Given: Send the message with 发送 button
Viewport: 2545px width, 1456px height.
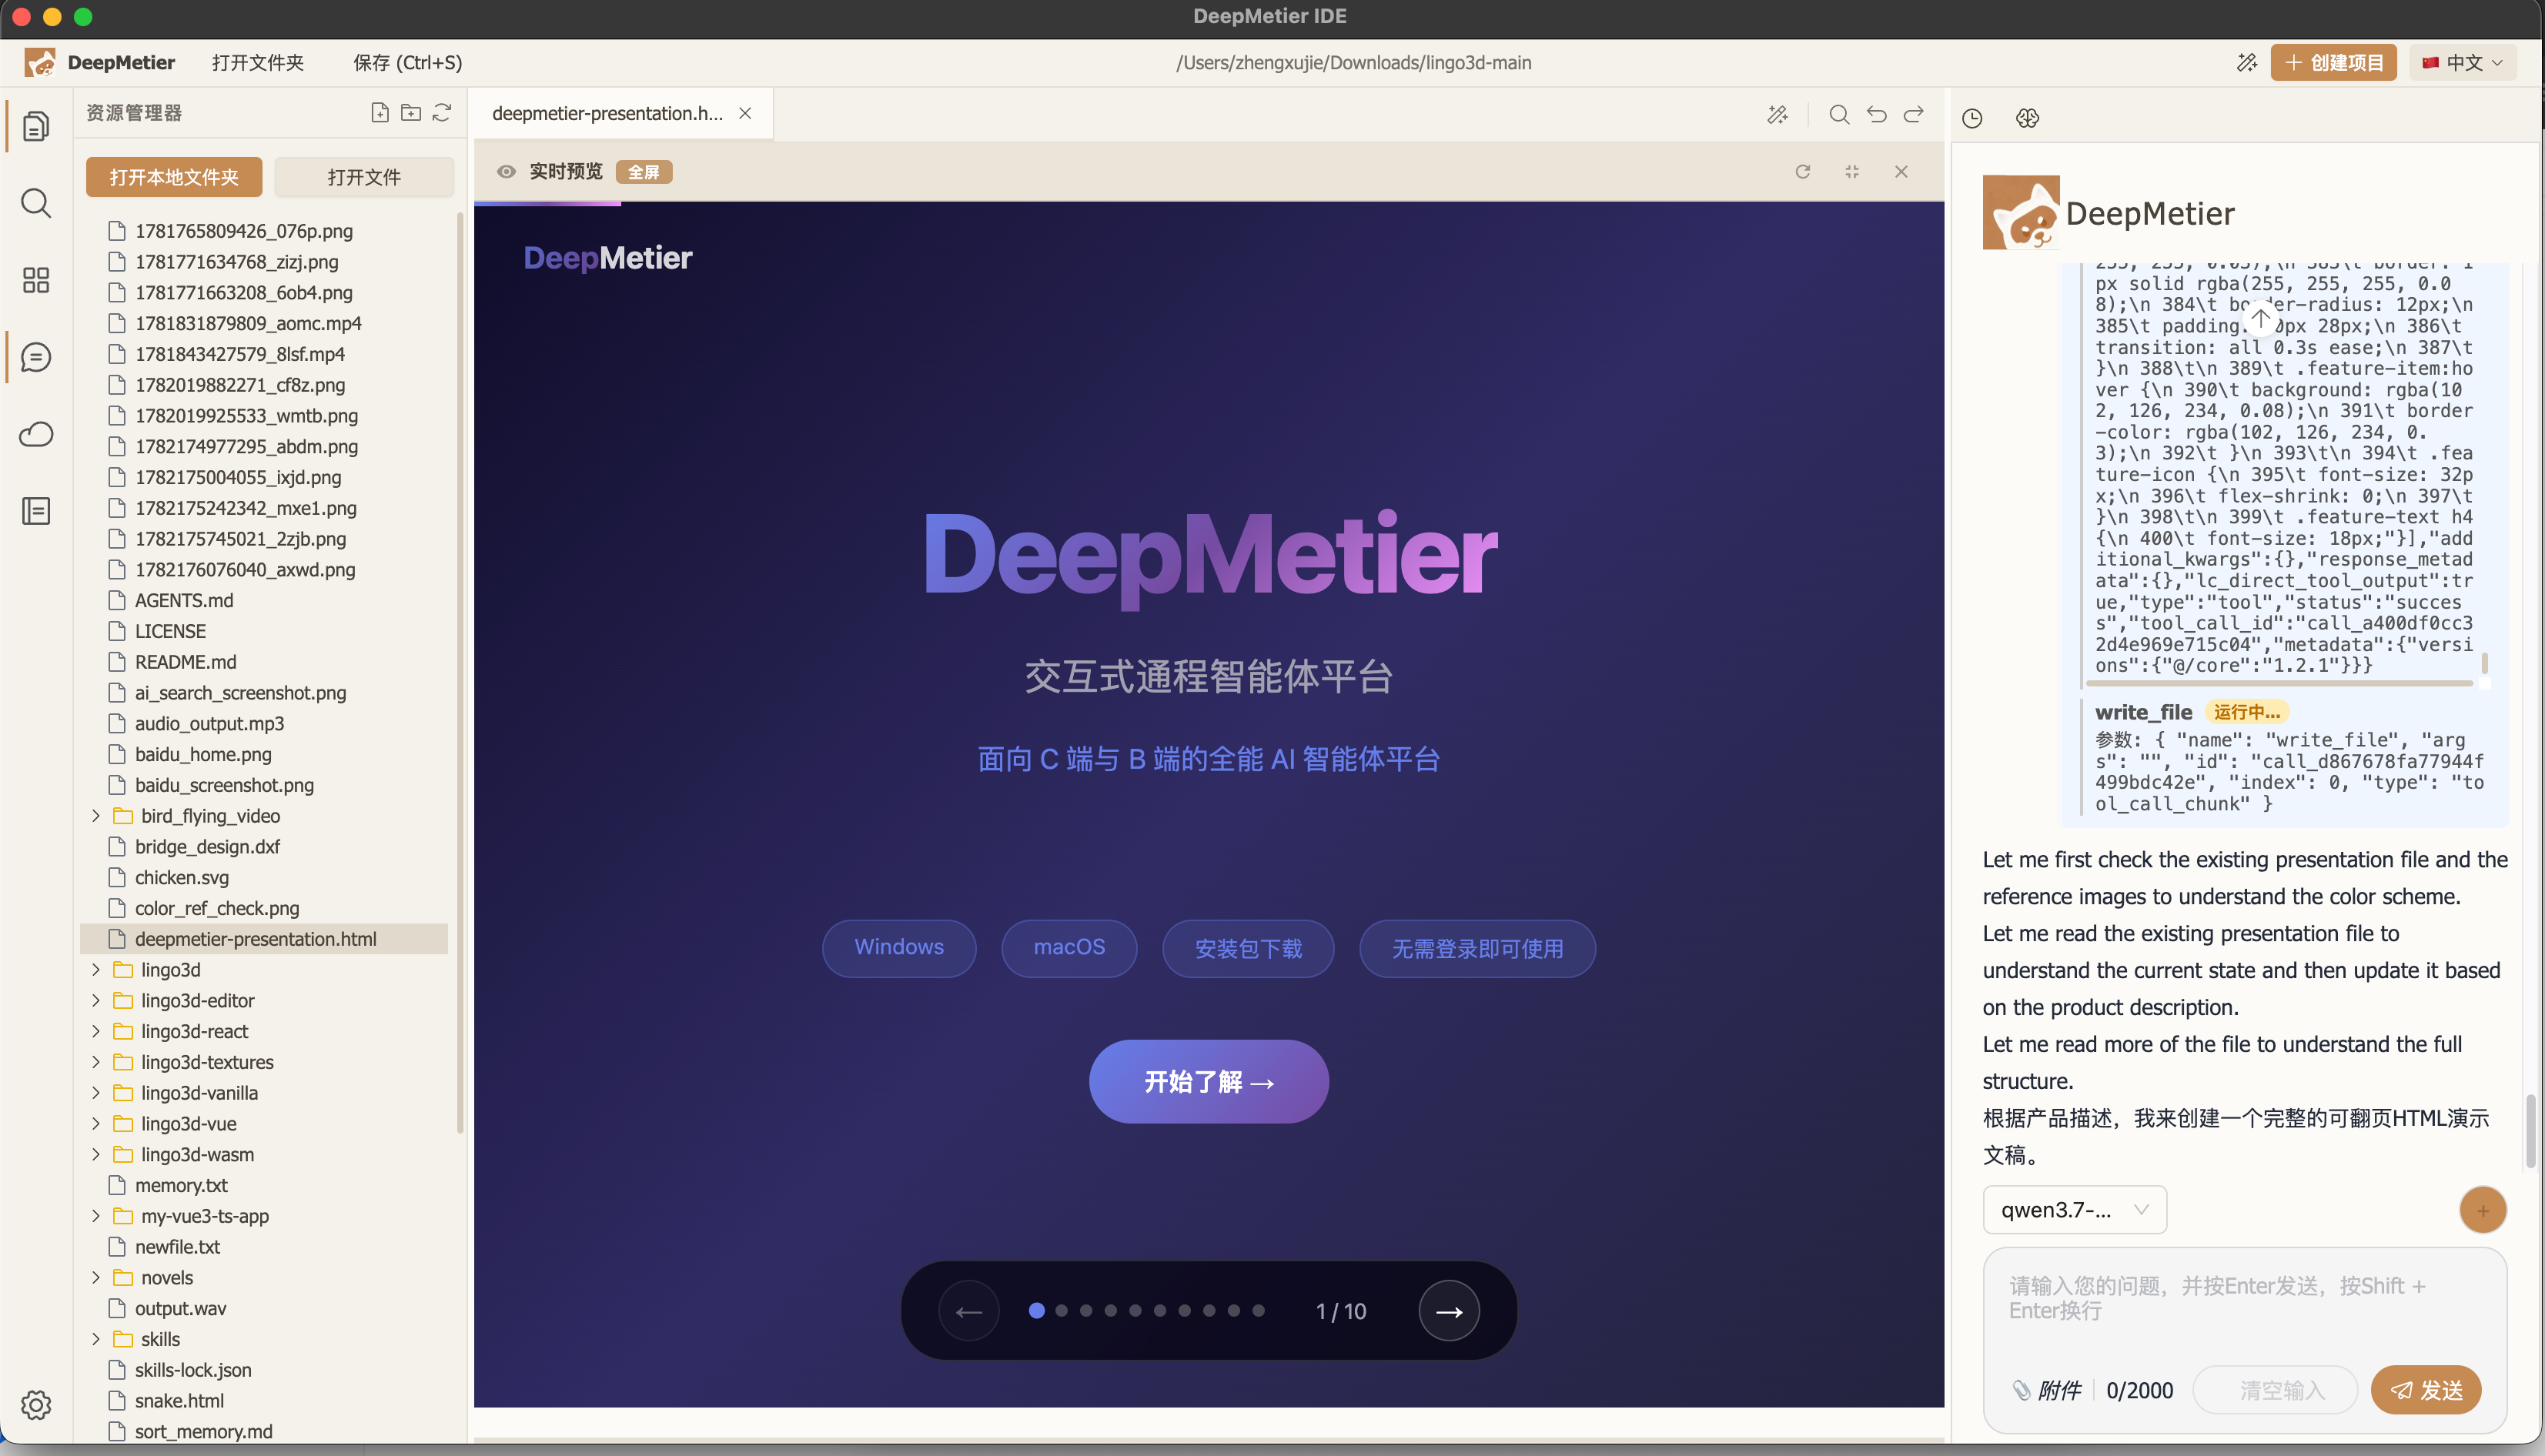Looking at the screenshot, I should pyautogui.click(x=2427, y=1390).
